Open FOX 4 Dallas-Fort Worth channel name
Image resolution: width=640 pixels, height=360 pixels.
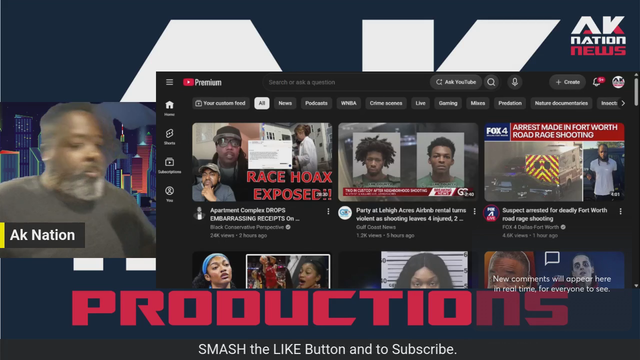click(x=530, y=227)
